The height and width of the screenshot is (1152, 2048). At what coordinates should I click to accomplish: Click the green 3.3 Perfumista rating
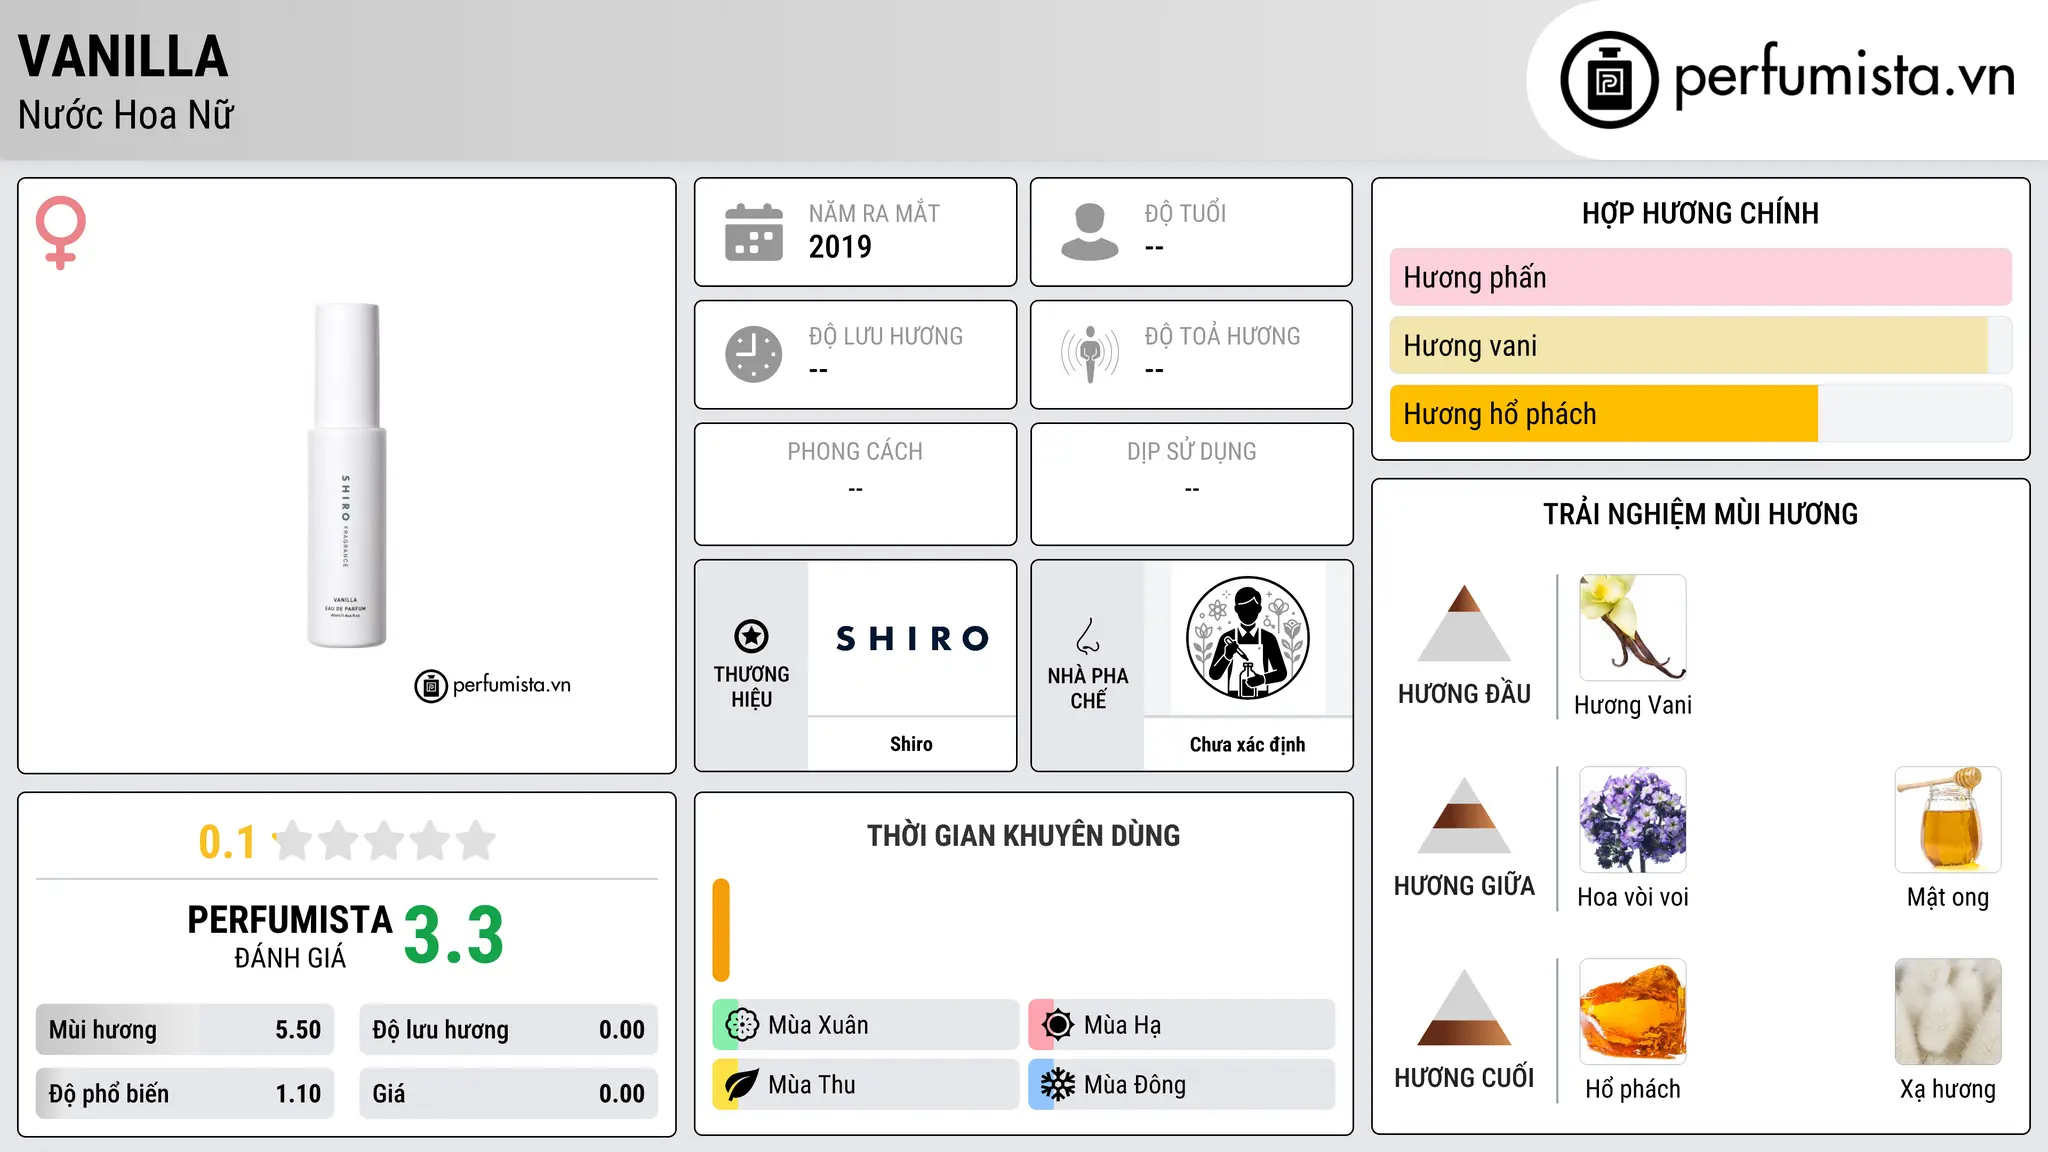[x=454, y=935]
